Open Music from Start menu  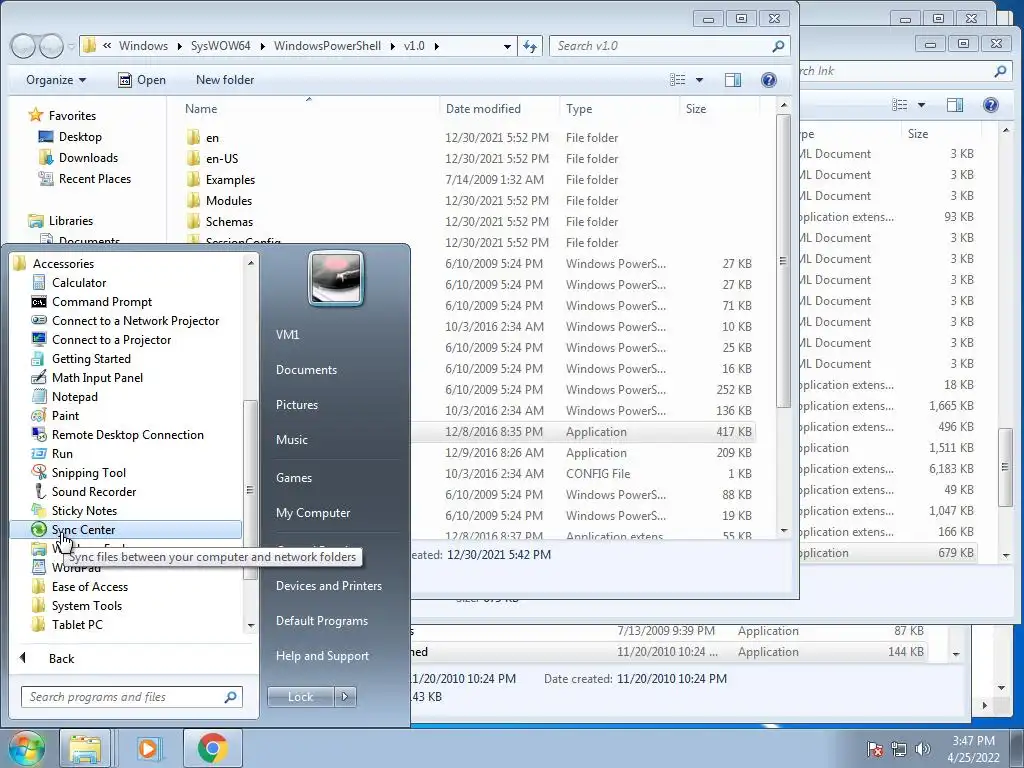pyautogui.click(x=291, y=440)
